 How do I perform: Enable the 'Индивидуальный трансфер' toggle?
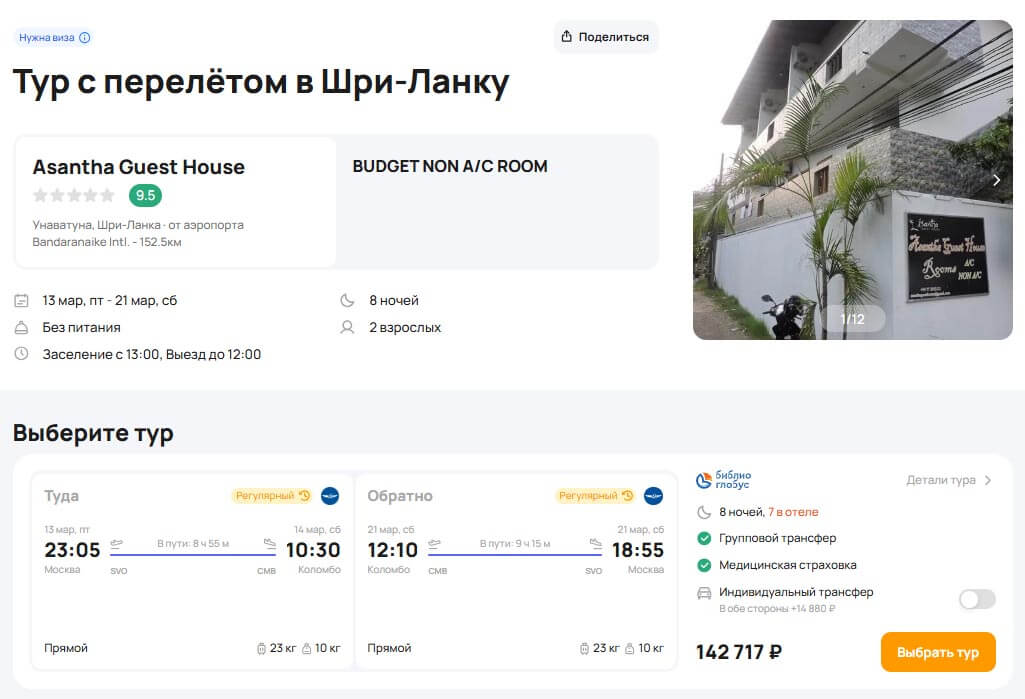977,599
